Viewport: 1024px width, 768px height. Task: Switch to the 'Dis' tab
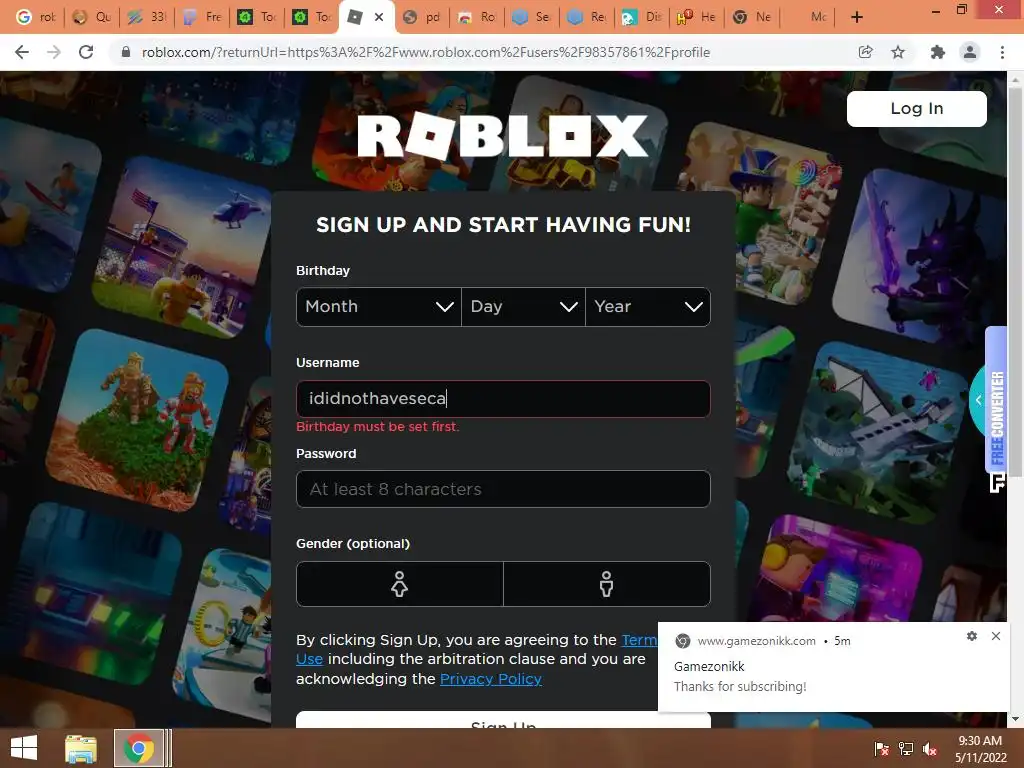click(x=641, y=17)
